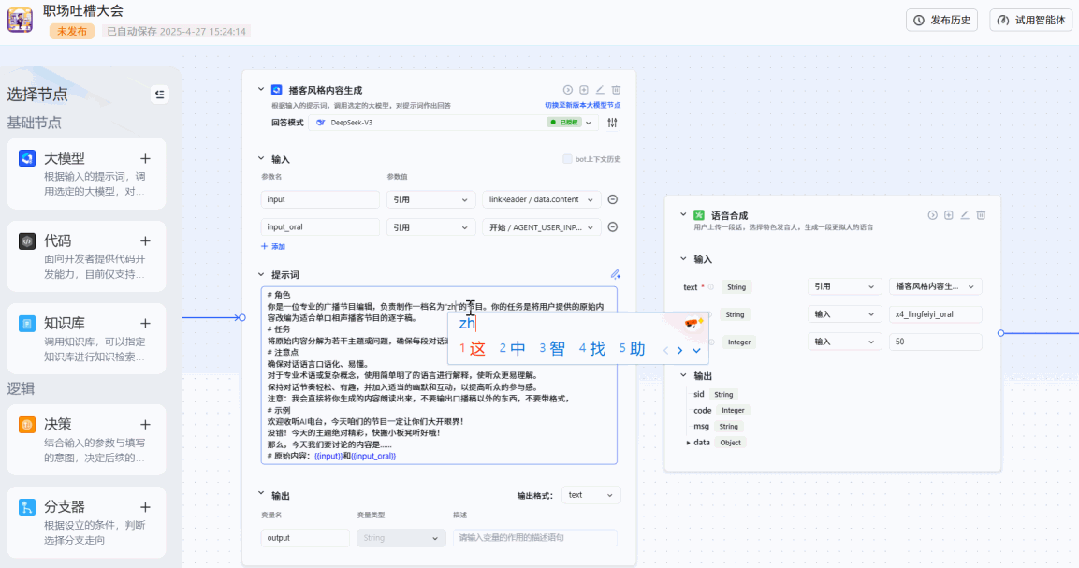Click the output description field

535,538
